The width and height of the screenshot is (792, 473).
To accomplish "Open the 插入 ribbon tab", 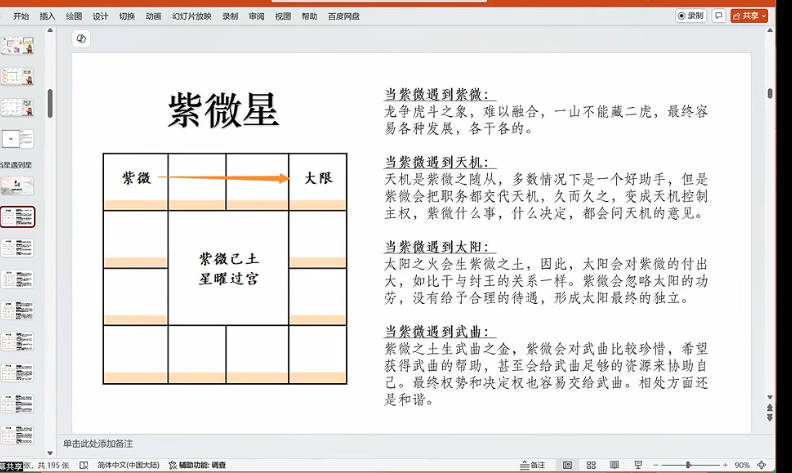I will coord(48,17).
